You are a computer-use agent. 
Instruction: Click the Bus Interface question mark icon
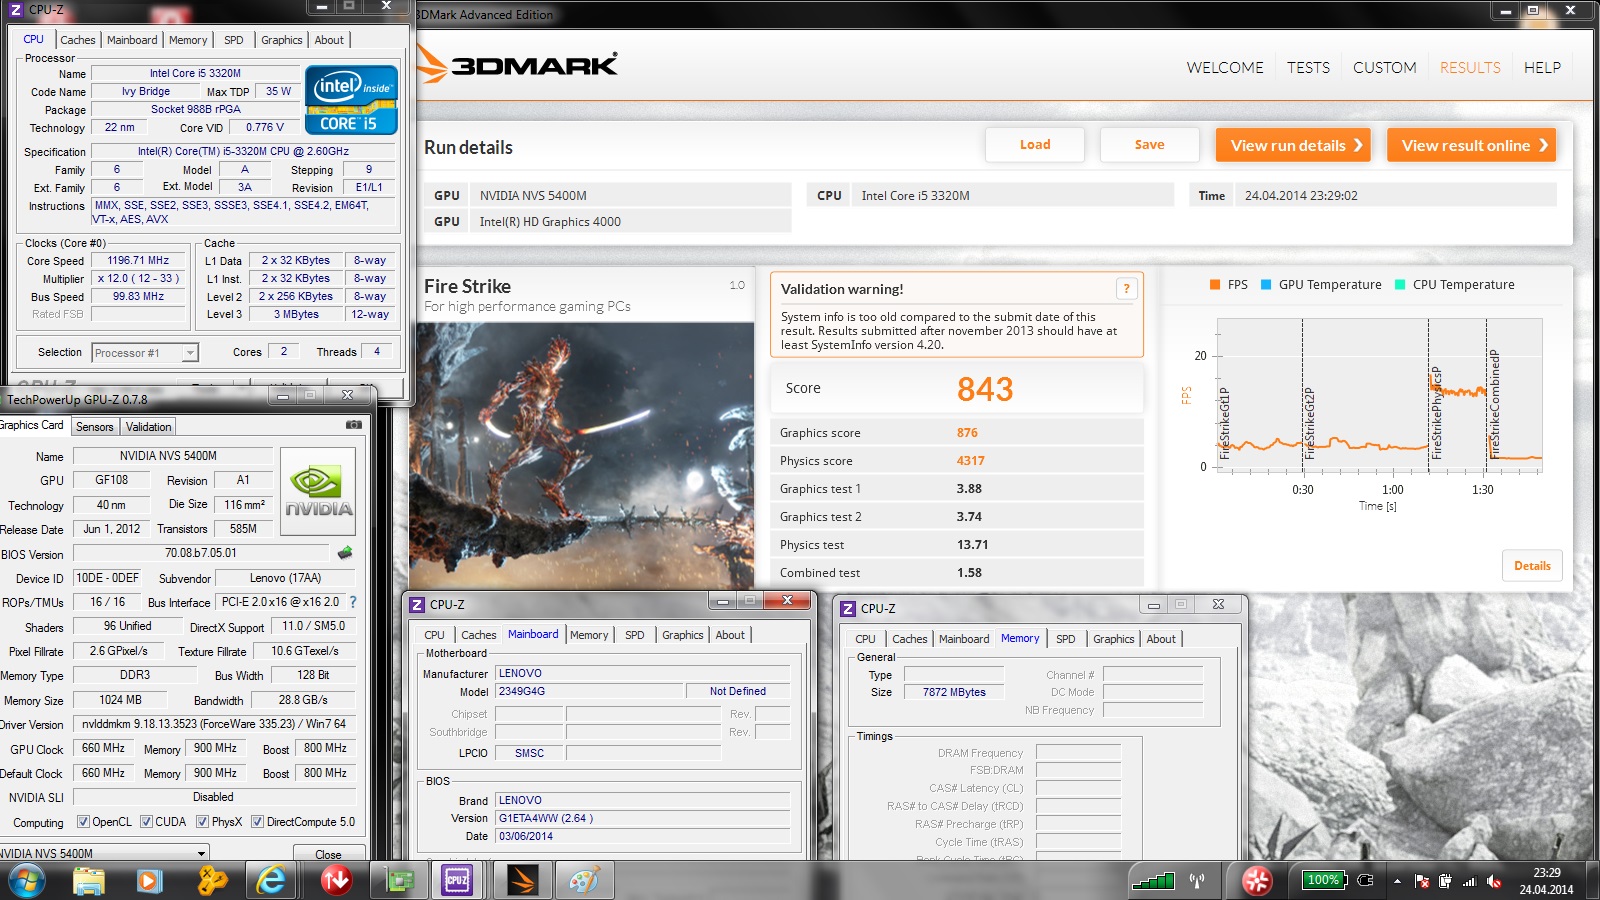[353, 602]
